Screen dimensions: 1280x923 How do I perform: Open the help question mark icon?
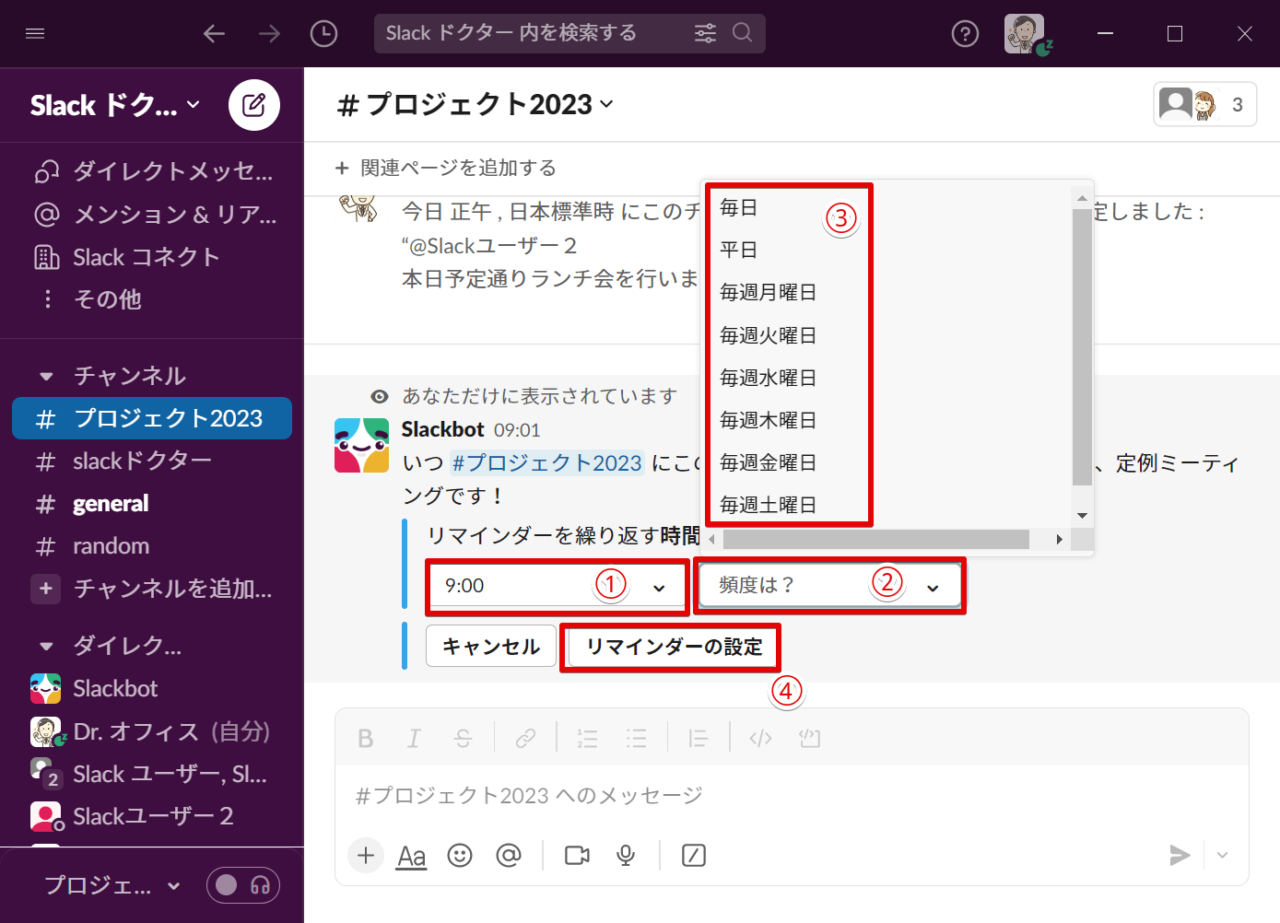tap(964, 33)
